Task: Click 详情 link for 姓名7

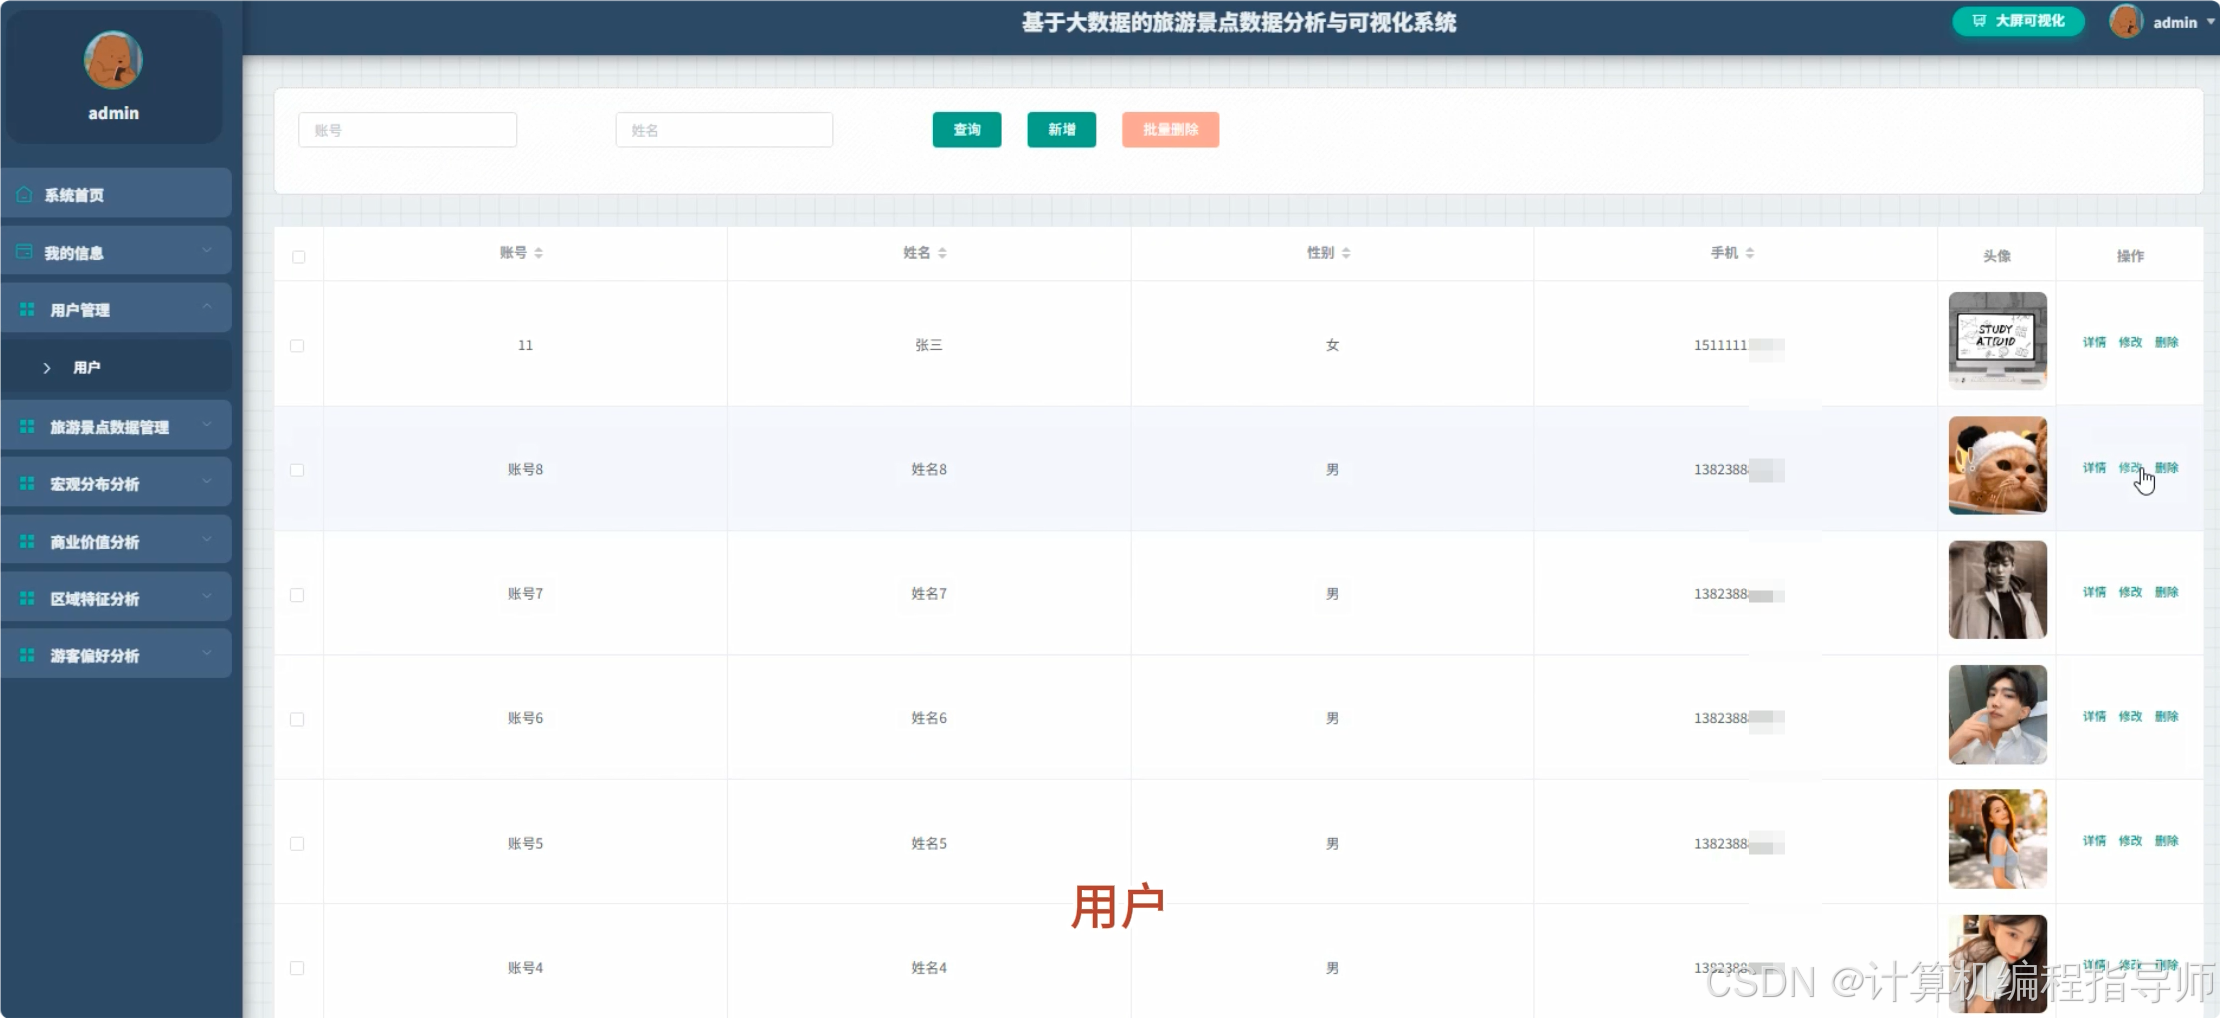Action: [2094, 591]
